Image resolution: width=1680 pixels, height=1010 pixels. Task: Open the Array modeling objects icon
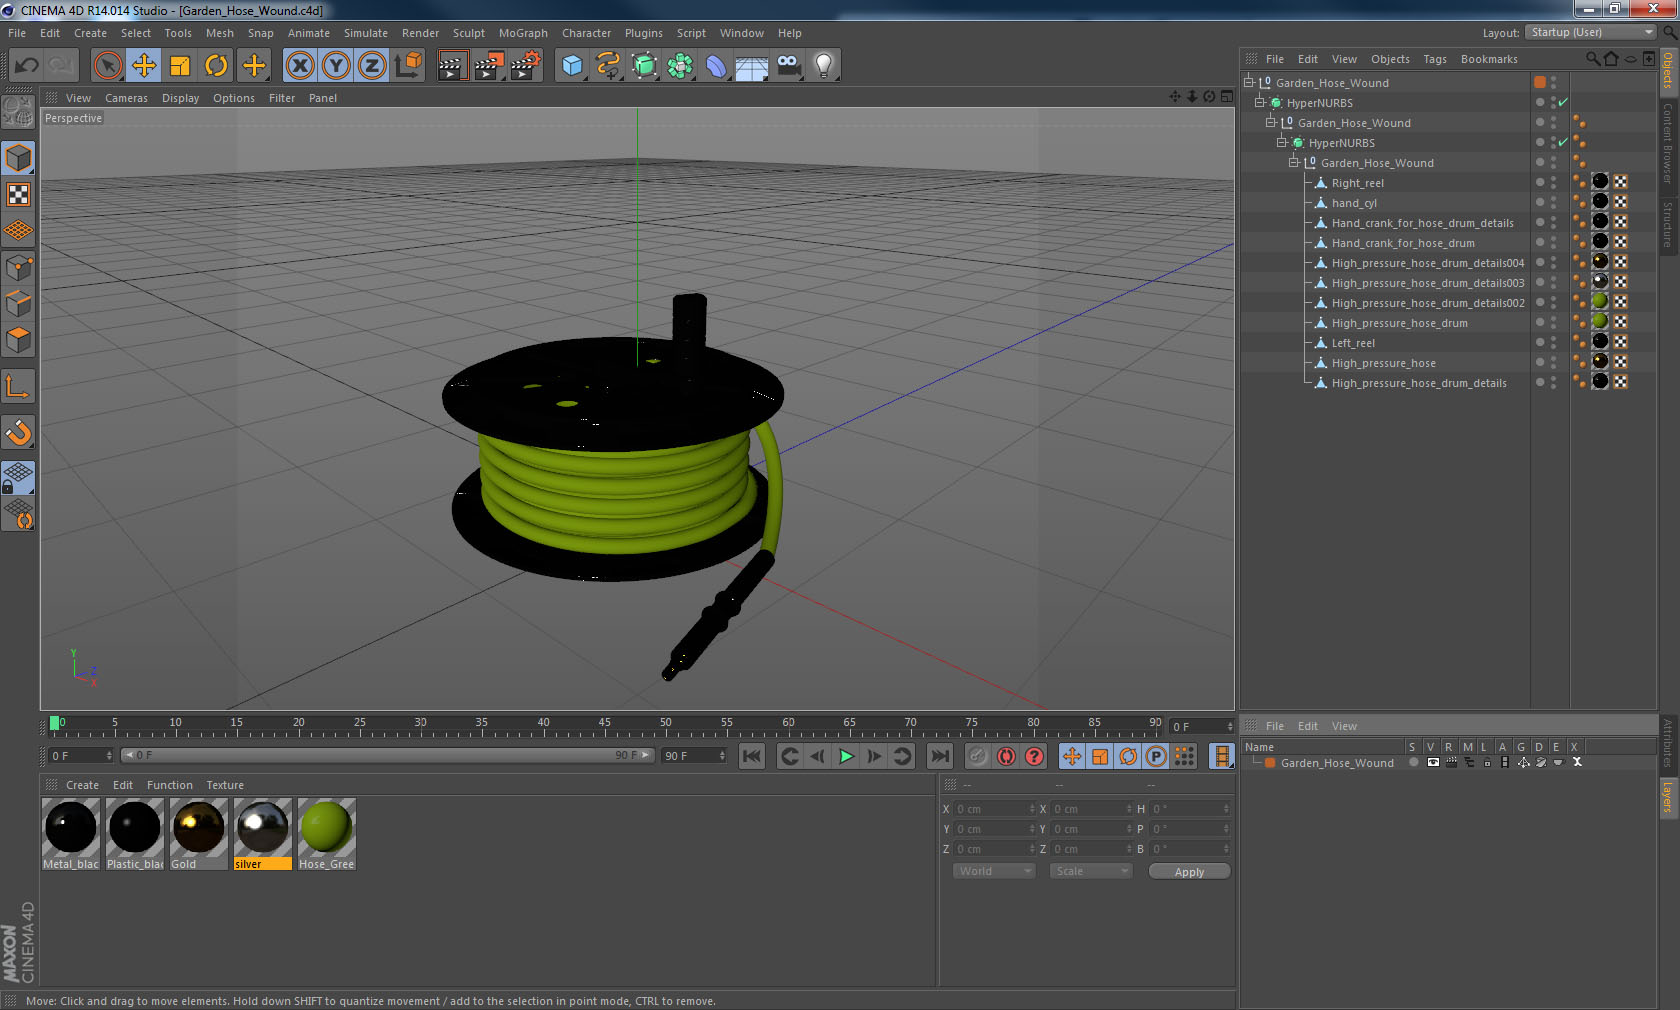[680, 66]
